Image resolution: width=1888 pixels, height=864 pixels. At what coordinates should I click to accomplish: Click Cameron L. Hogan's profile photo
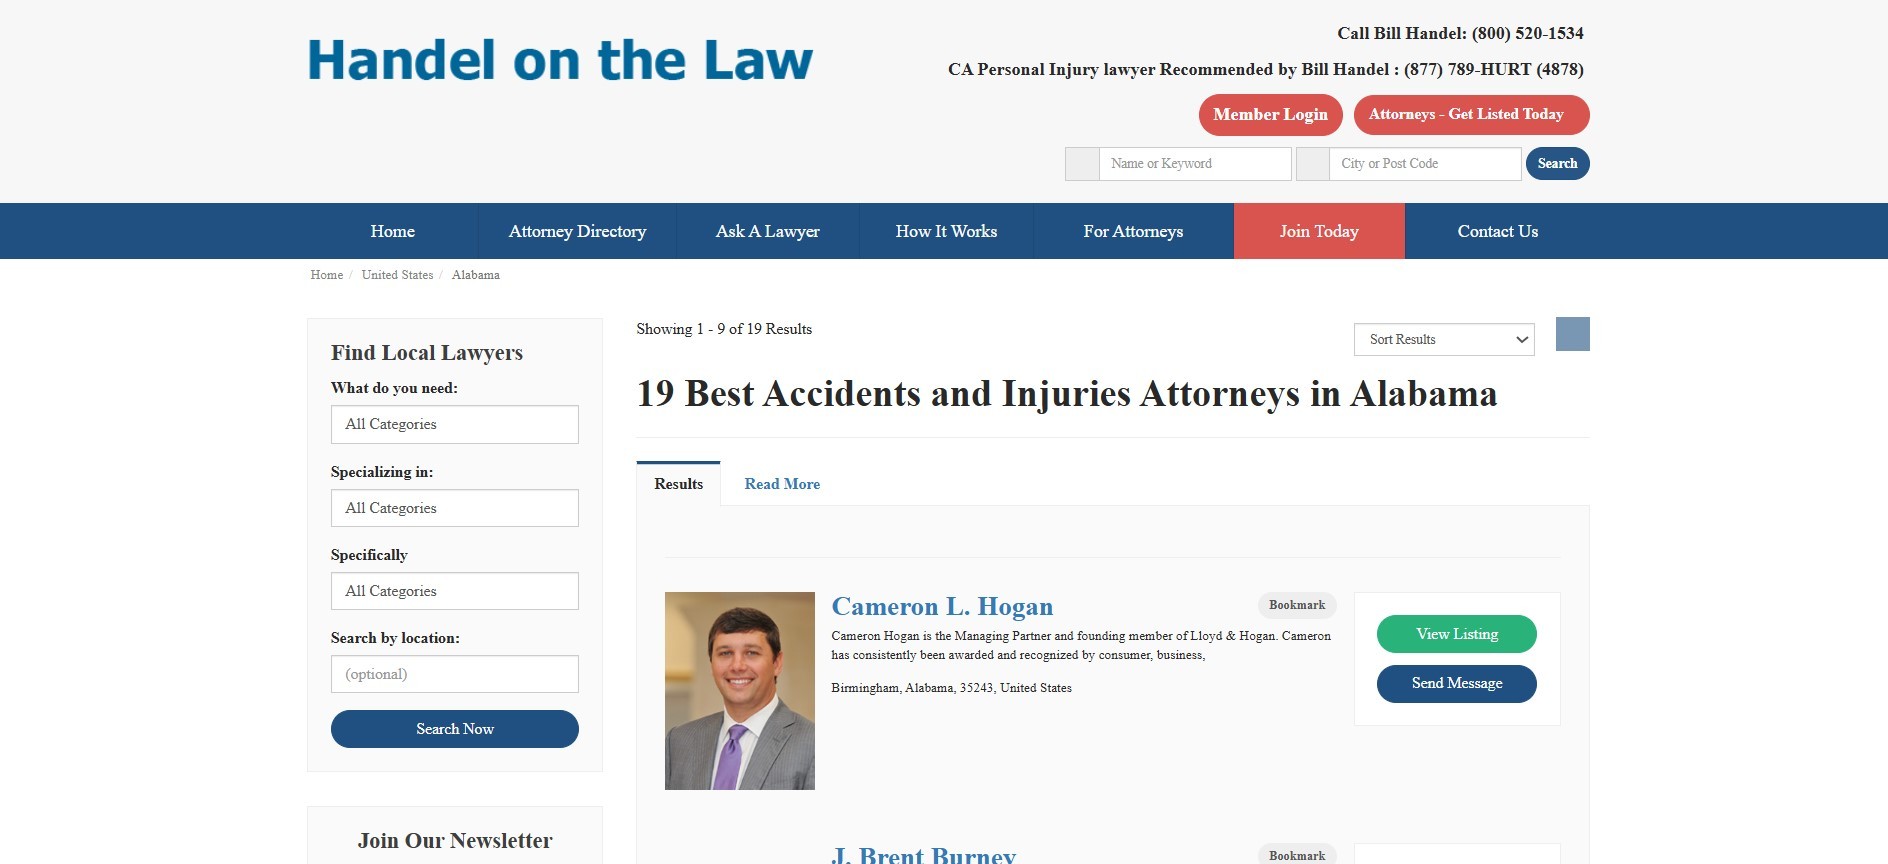[x=740, y=691]
